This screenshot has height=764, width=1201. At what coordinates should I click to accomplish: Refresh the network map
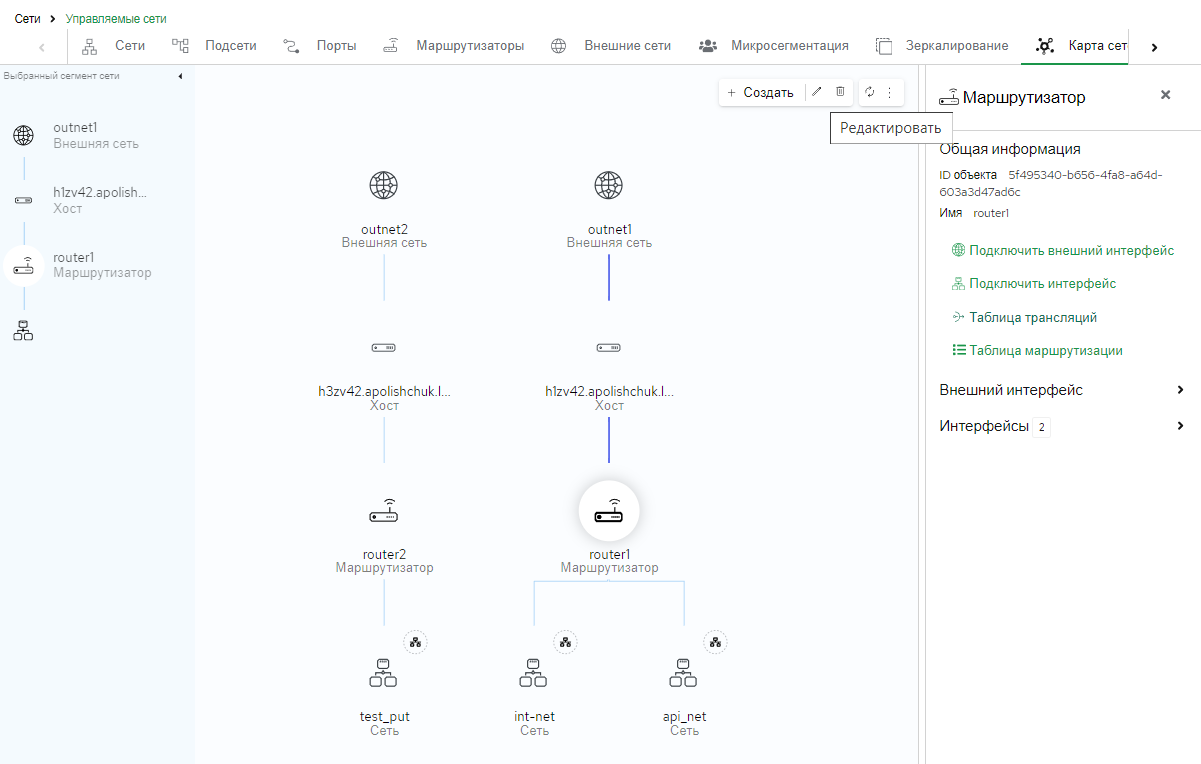pyautogui.click(x=869, y=92)
